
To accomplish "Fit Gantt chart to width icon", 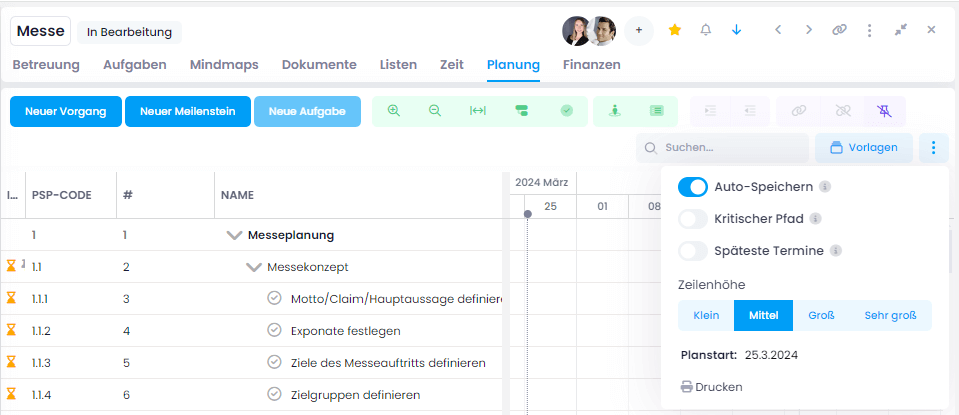I will click(478, 111).
